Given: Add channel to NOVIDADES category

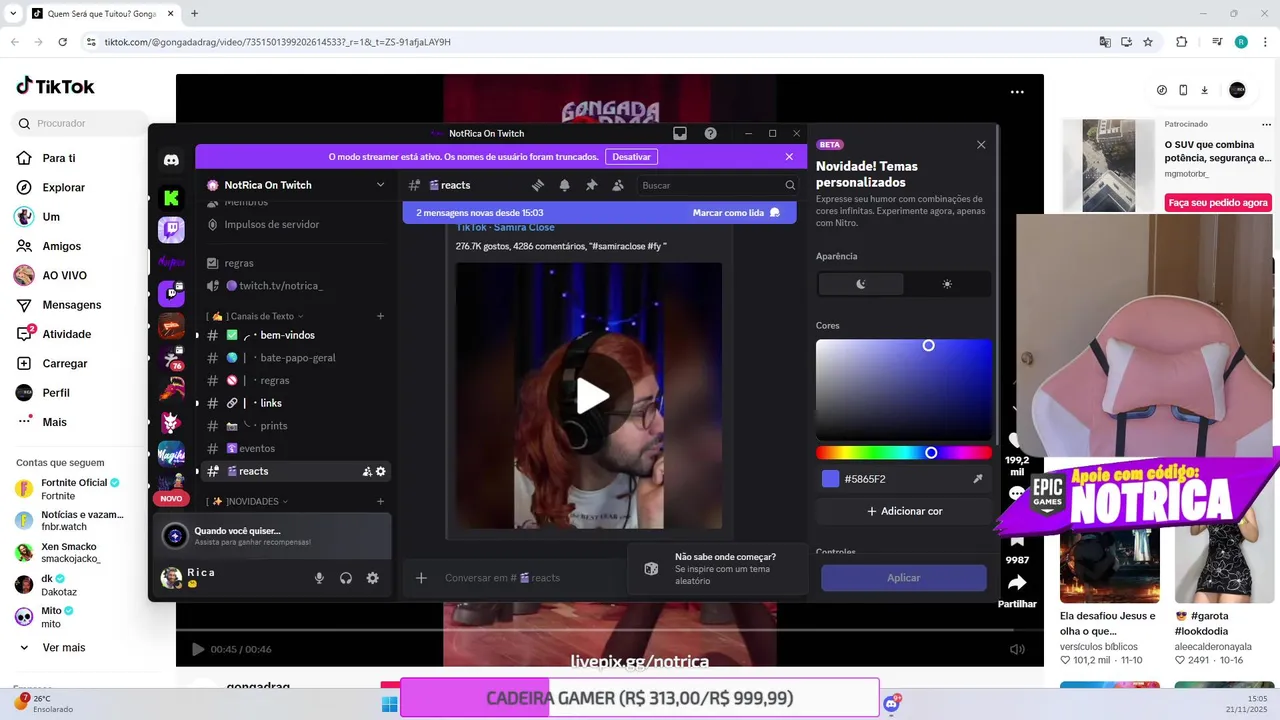Looking at the screenshot, I should pos(380,501).
